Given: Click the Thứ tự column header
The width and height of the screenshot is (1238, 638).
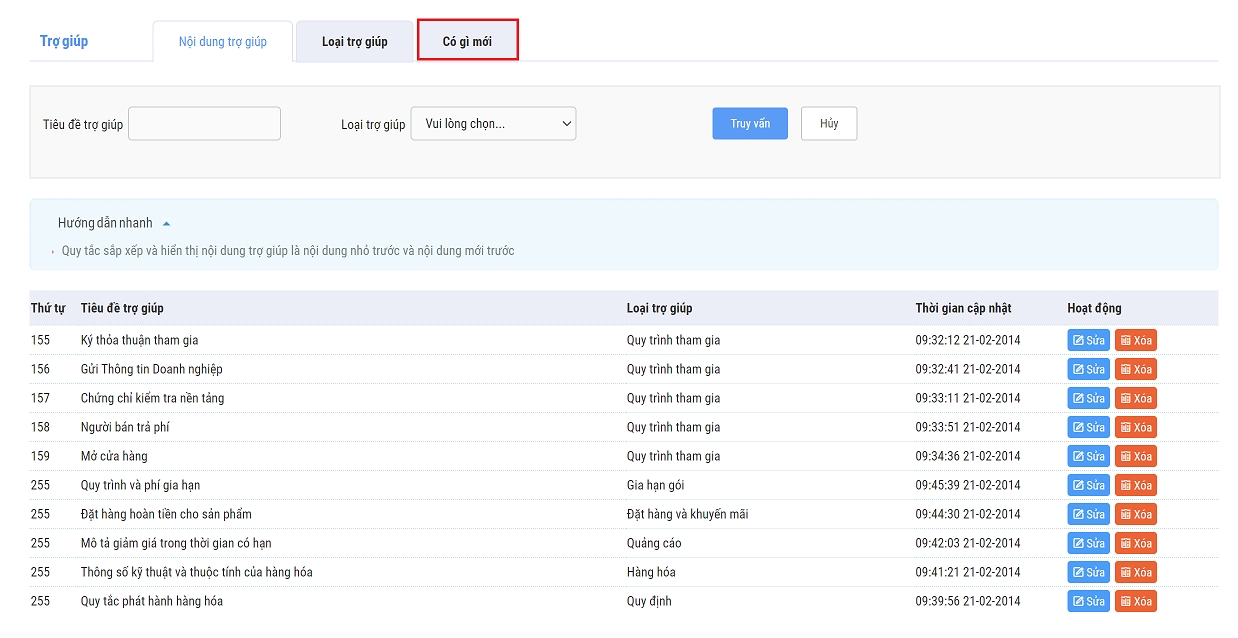Looking at the screenshot, I should [x=47, y=308].
